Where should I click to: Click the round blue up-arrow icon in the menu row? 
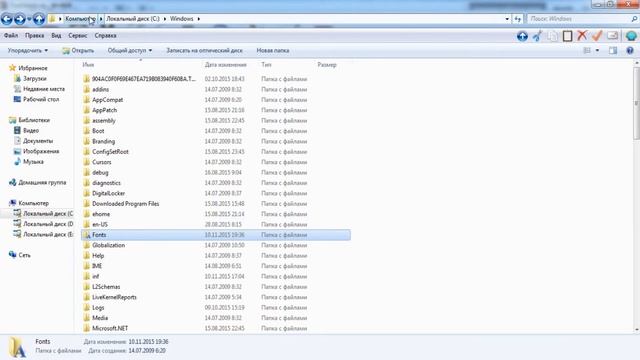click(x=522, y=36)
